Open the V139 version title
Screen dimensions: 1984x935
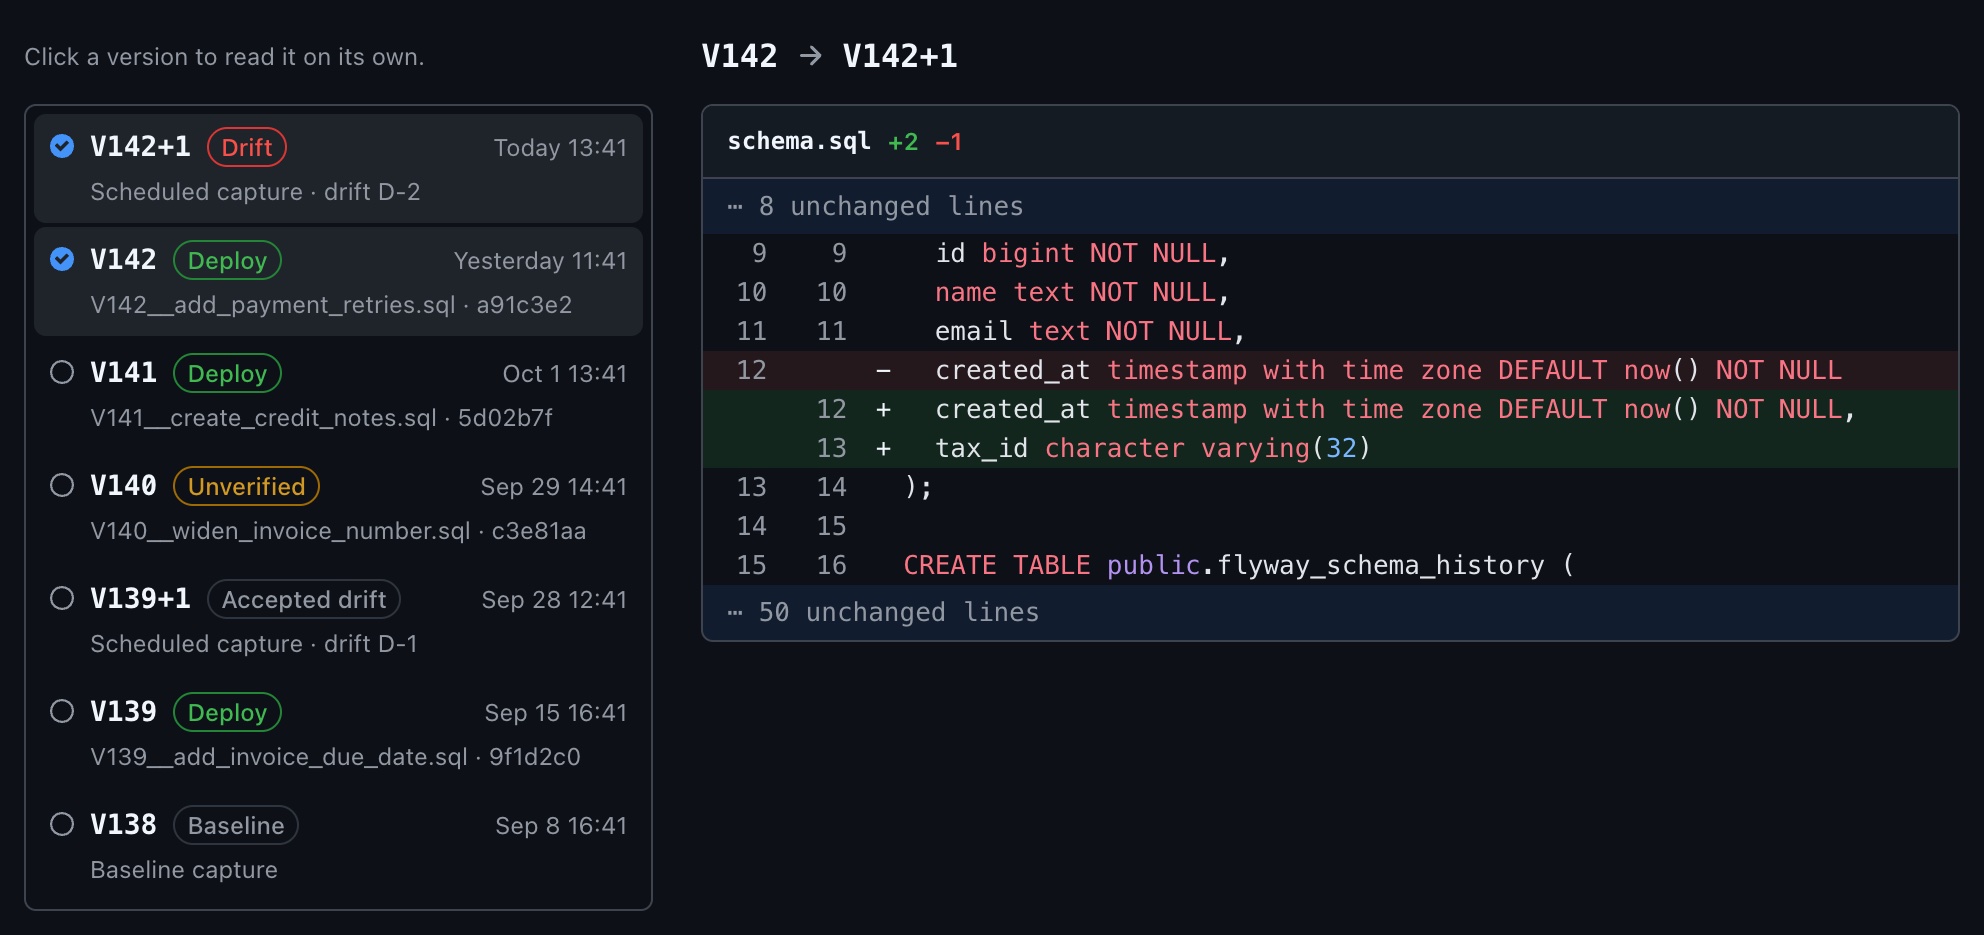[123, 712]
